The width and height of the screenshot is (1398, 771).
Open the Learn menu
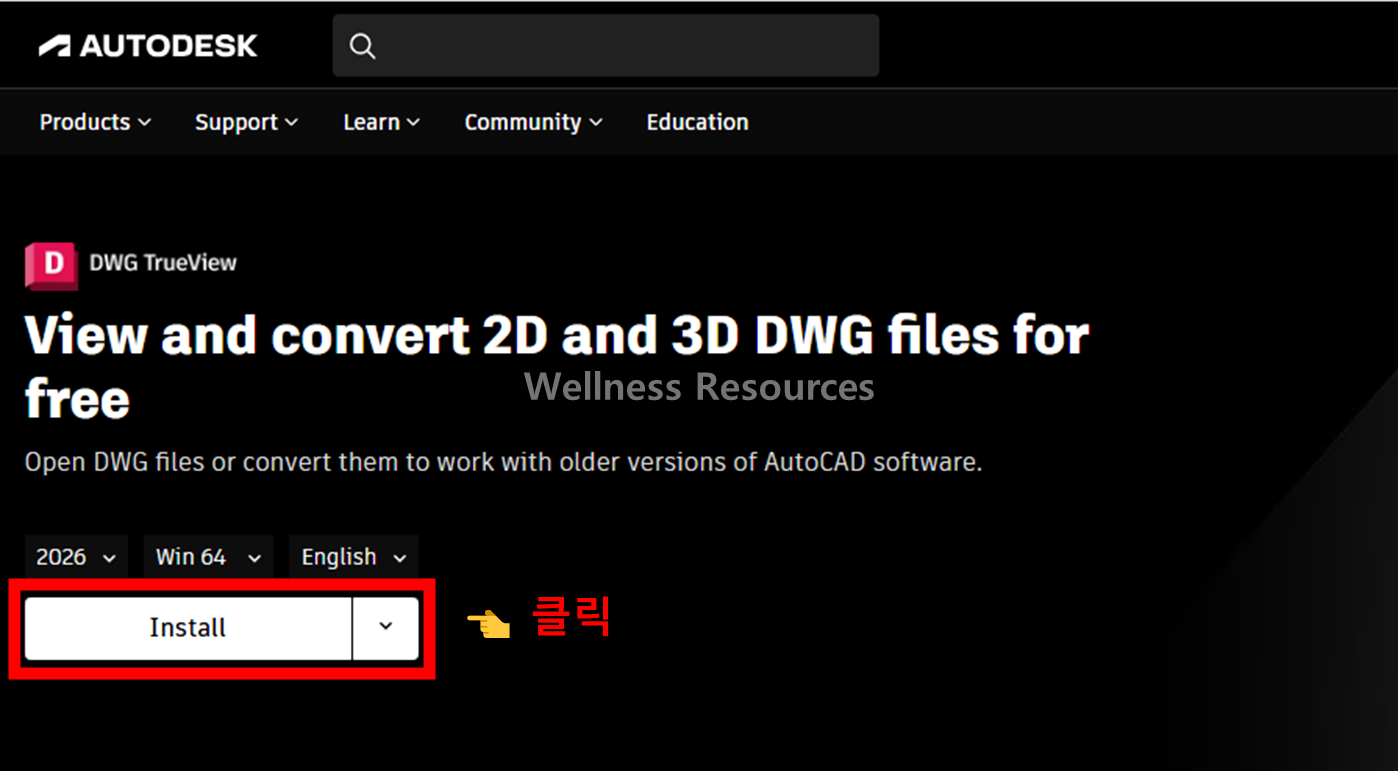[381, 122]
